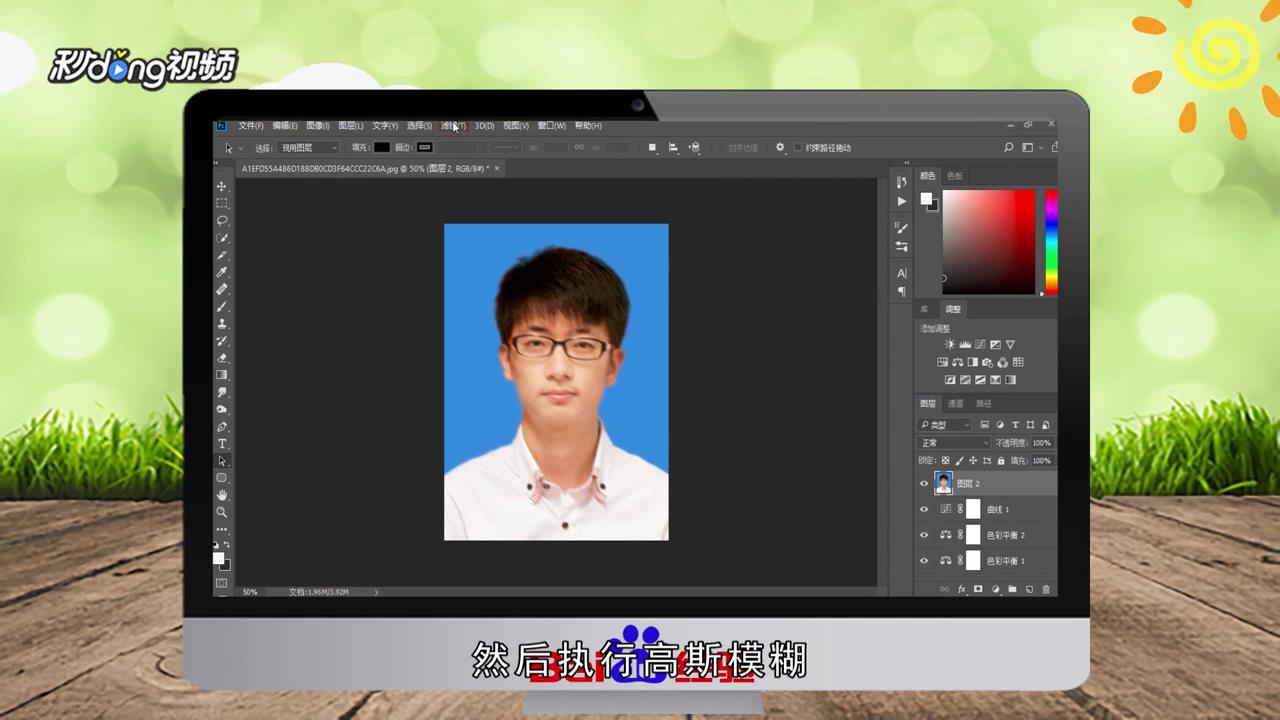Image resolution: width=1280 pixels, height=720 pixels.
Task: Open the 填充 100% dropdown in Layers panel
Action: (x=1041, y=460)
